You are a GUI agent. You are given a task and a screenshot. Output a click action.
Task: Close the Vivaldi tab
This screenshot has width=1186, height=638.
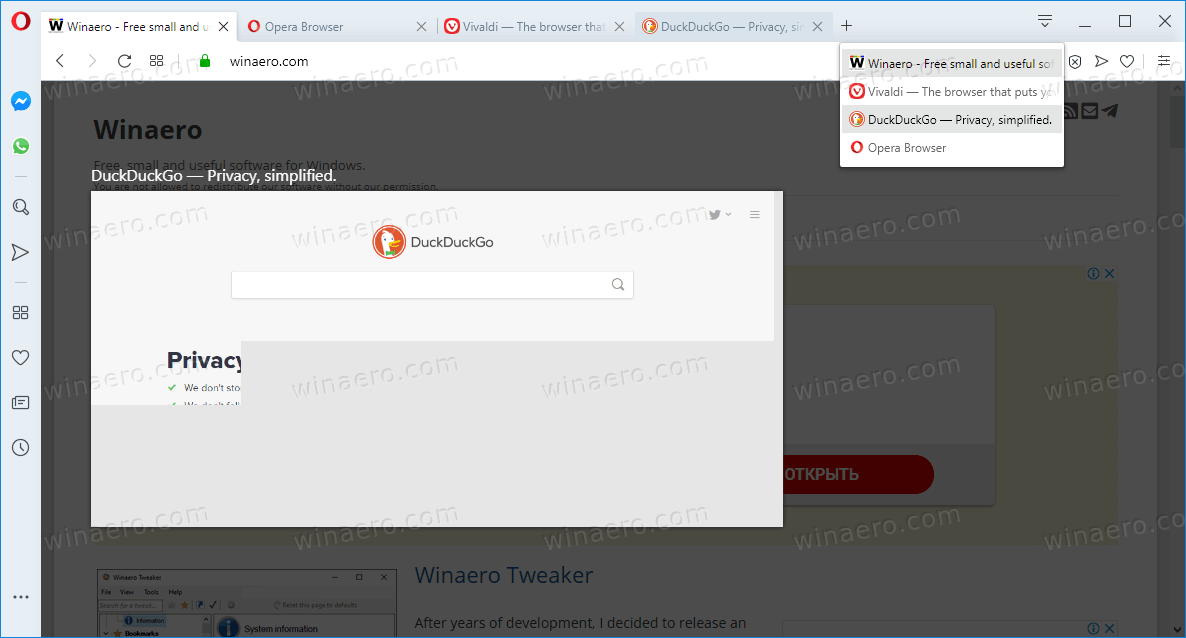point(619,26)
